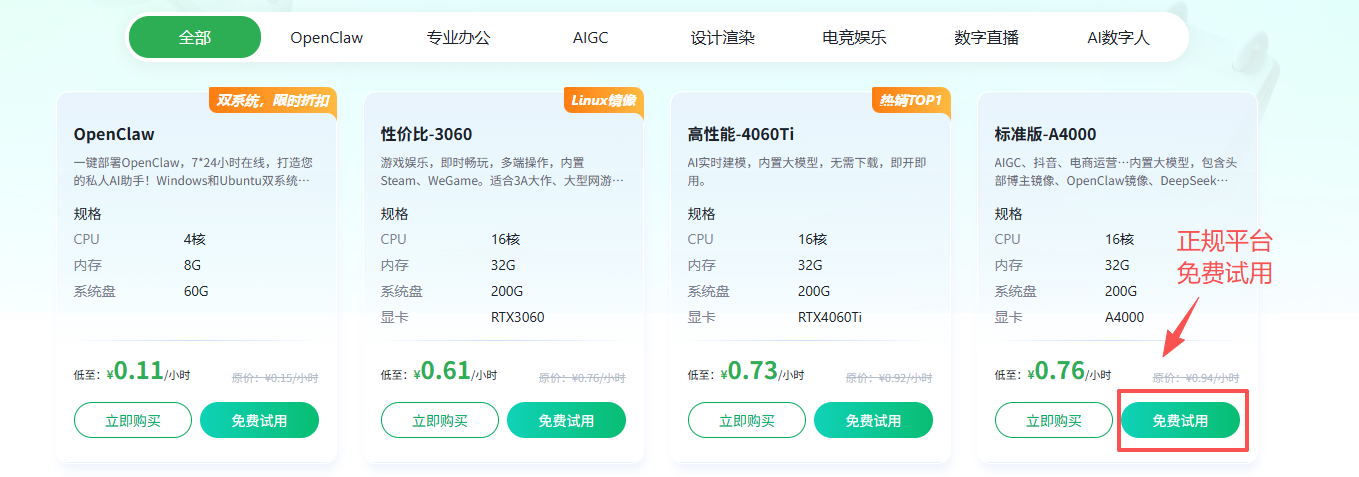The width and height of the screenshot is (1359, 477).
Task: Select the 全部 category tab
Action: pyautogui.click(x=195, y=38)
